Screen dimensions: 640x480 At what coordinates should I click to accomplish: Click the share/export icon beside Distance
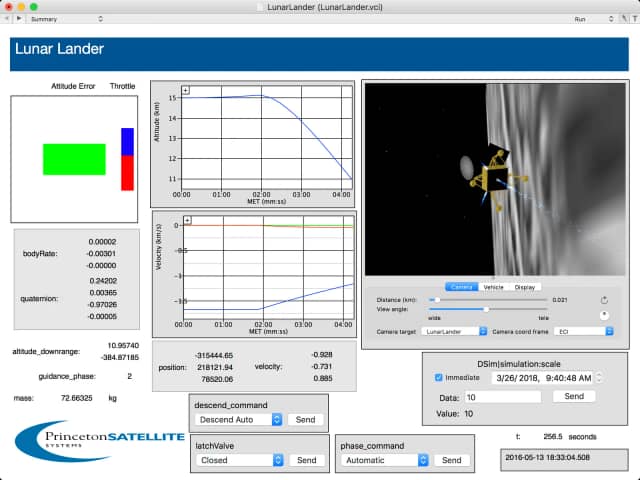(x=604, y=300)
